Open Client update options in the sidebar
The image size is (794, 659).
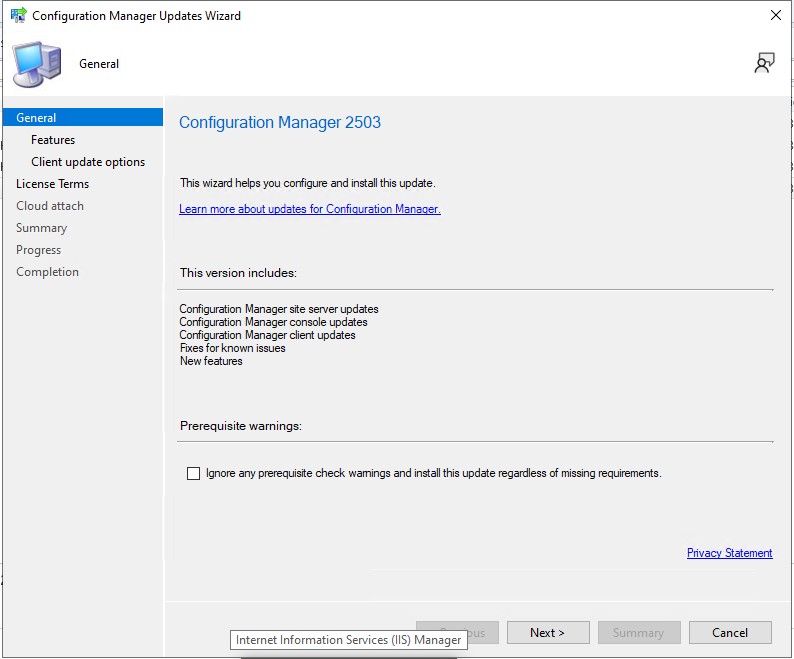(x=88, y=162)
